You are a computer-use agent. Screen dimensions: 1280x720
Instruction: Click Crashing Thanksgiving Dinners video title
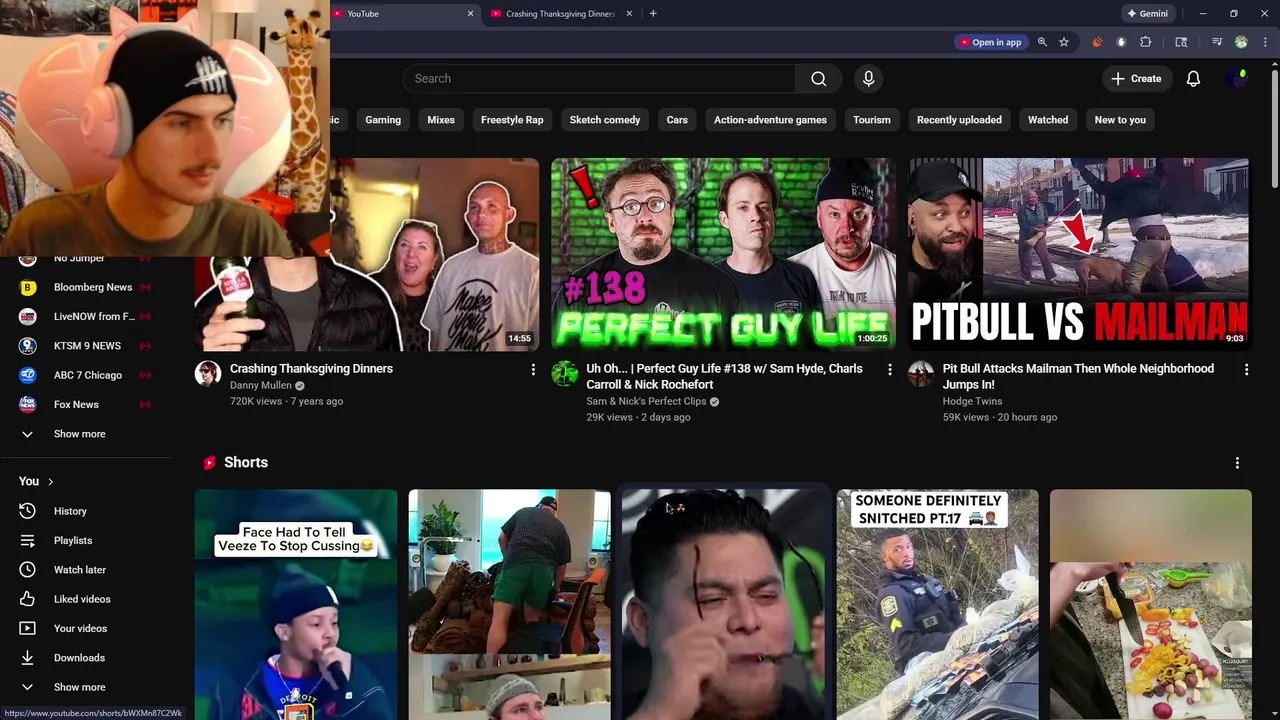point(311,368)
